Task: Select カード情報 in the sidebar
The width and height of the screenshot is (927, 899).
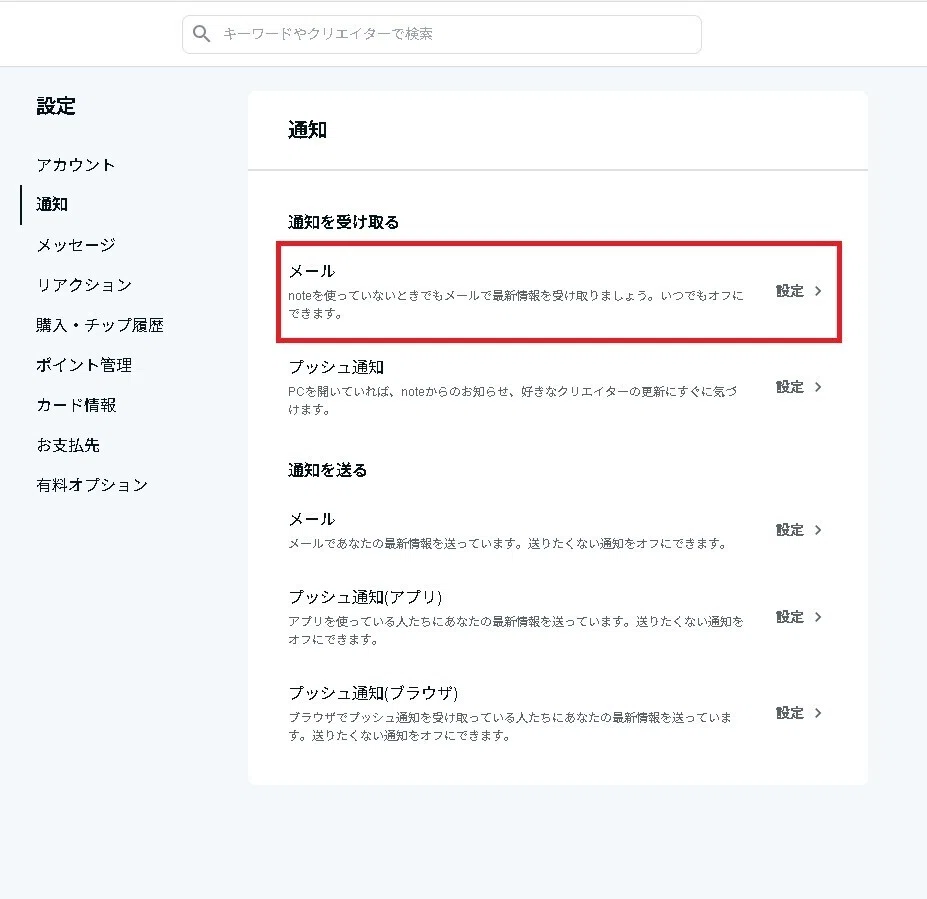Action: (76, 405)
